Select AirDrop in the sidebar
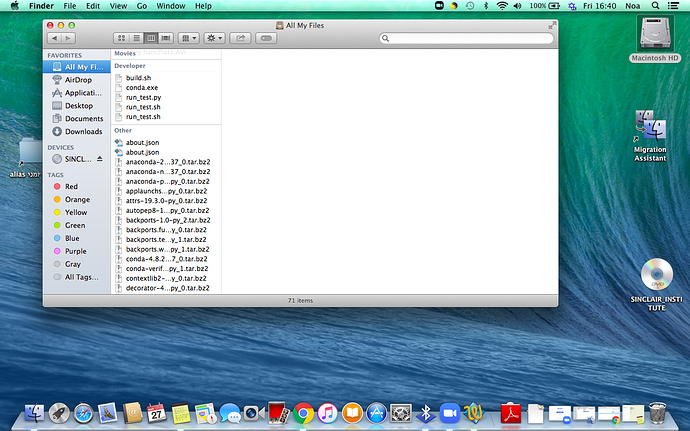 click(78, 79)
